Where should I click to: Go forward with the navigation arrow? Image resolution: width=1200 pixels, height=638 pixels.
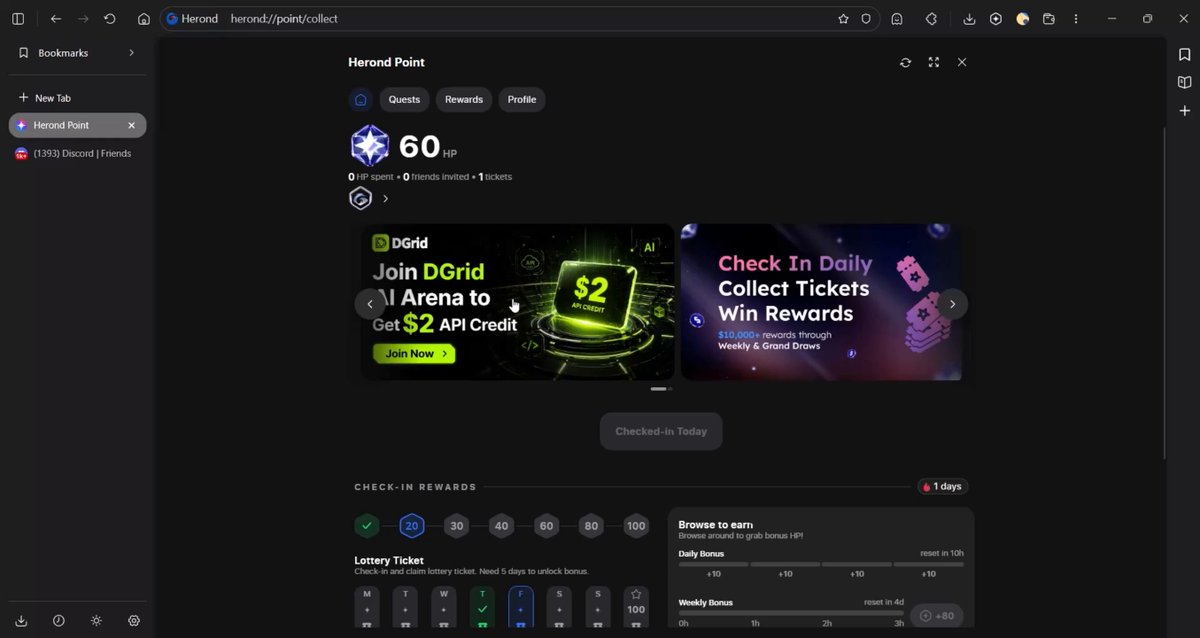click(x=83, y=19)
